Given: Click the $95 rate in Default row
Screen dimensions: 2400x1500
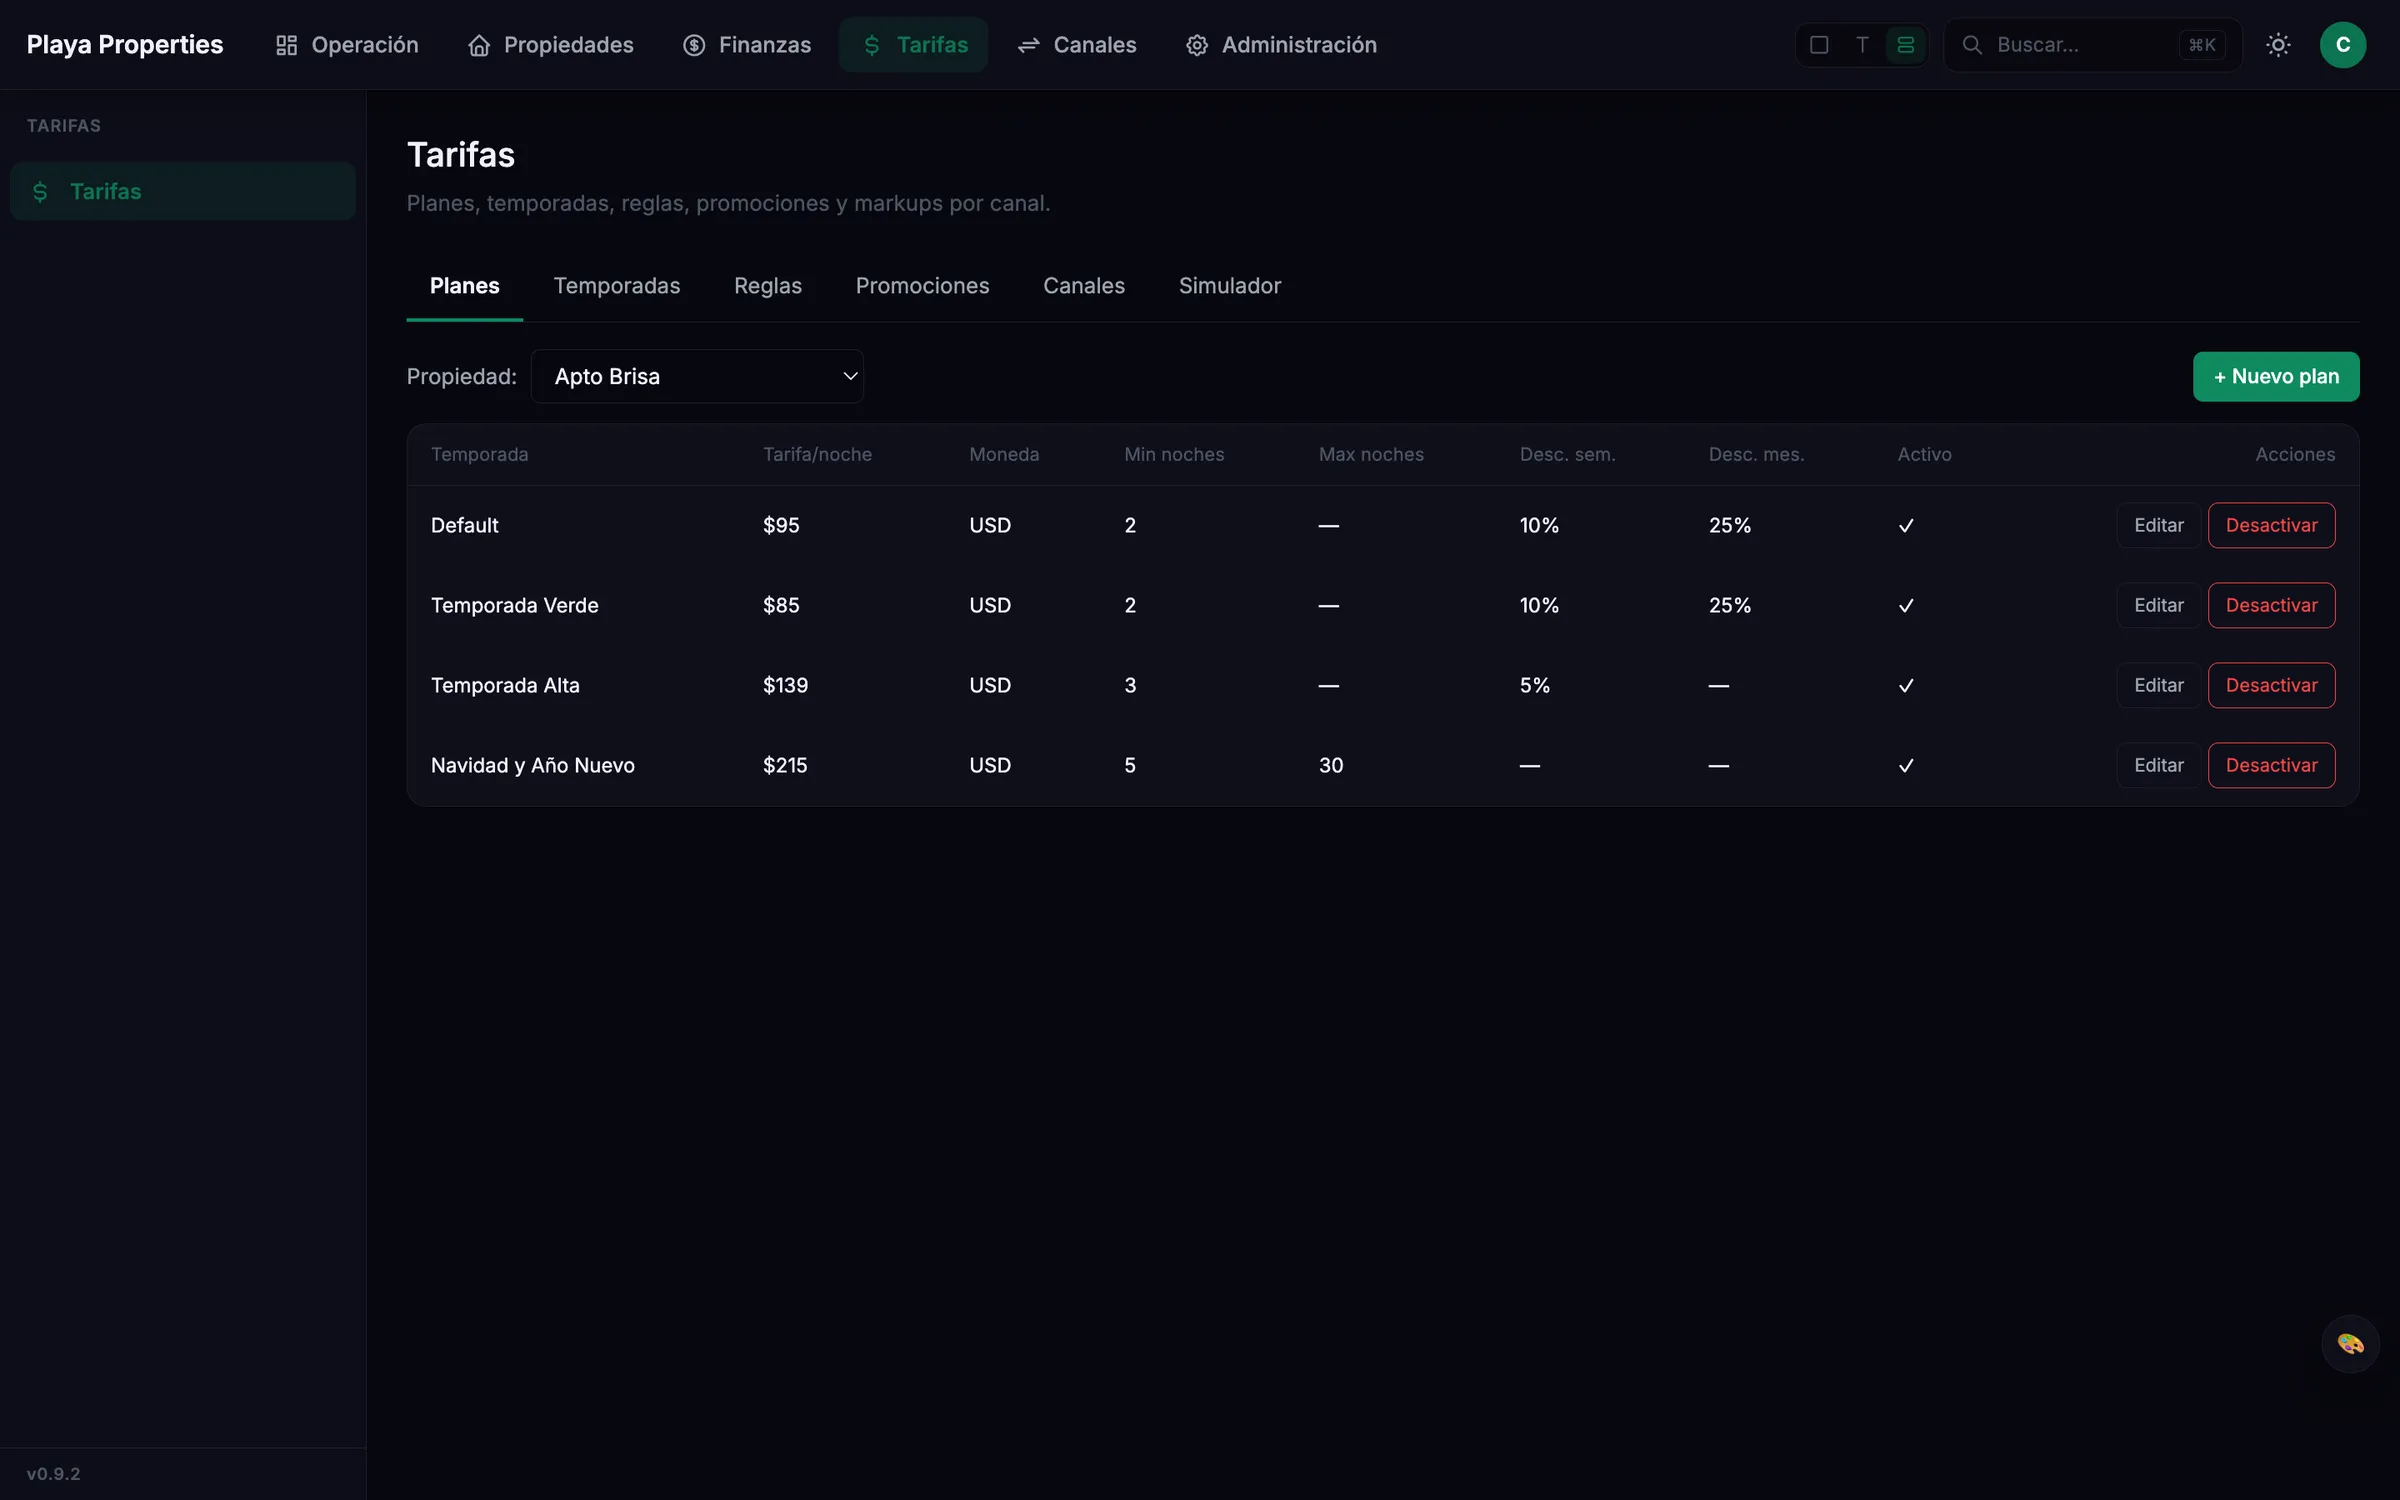Looking at the screenshot, I should [781, 525].
